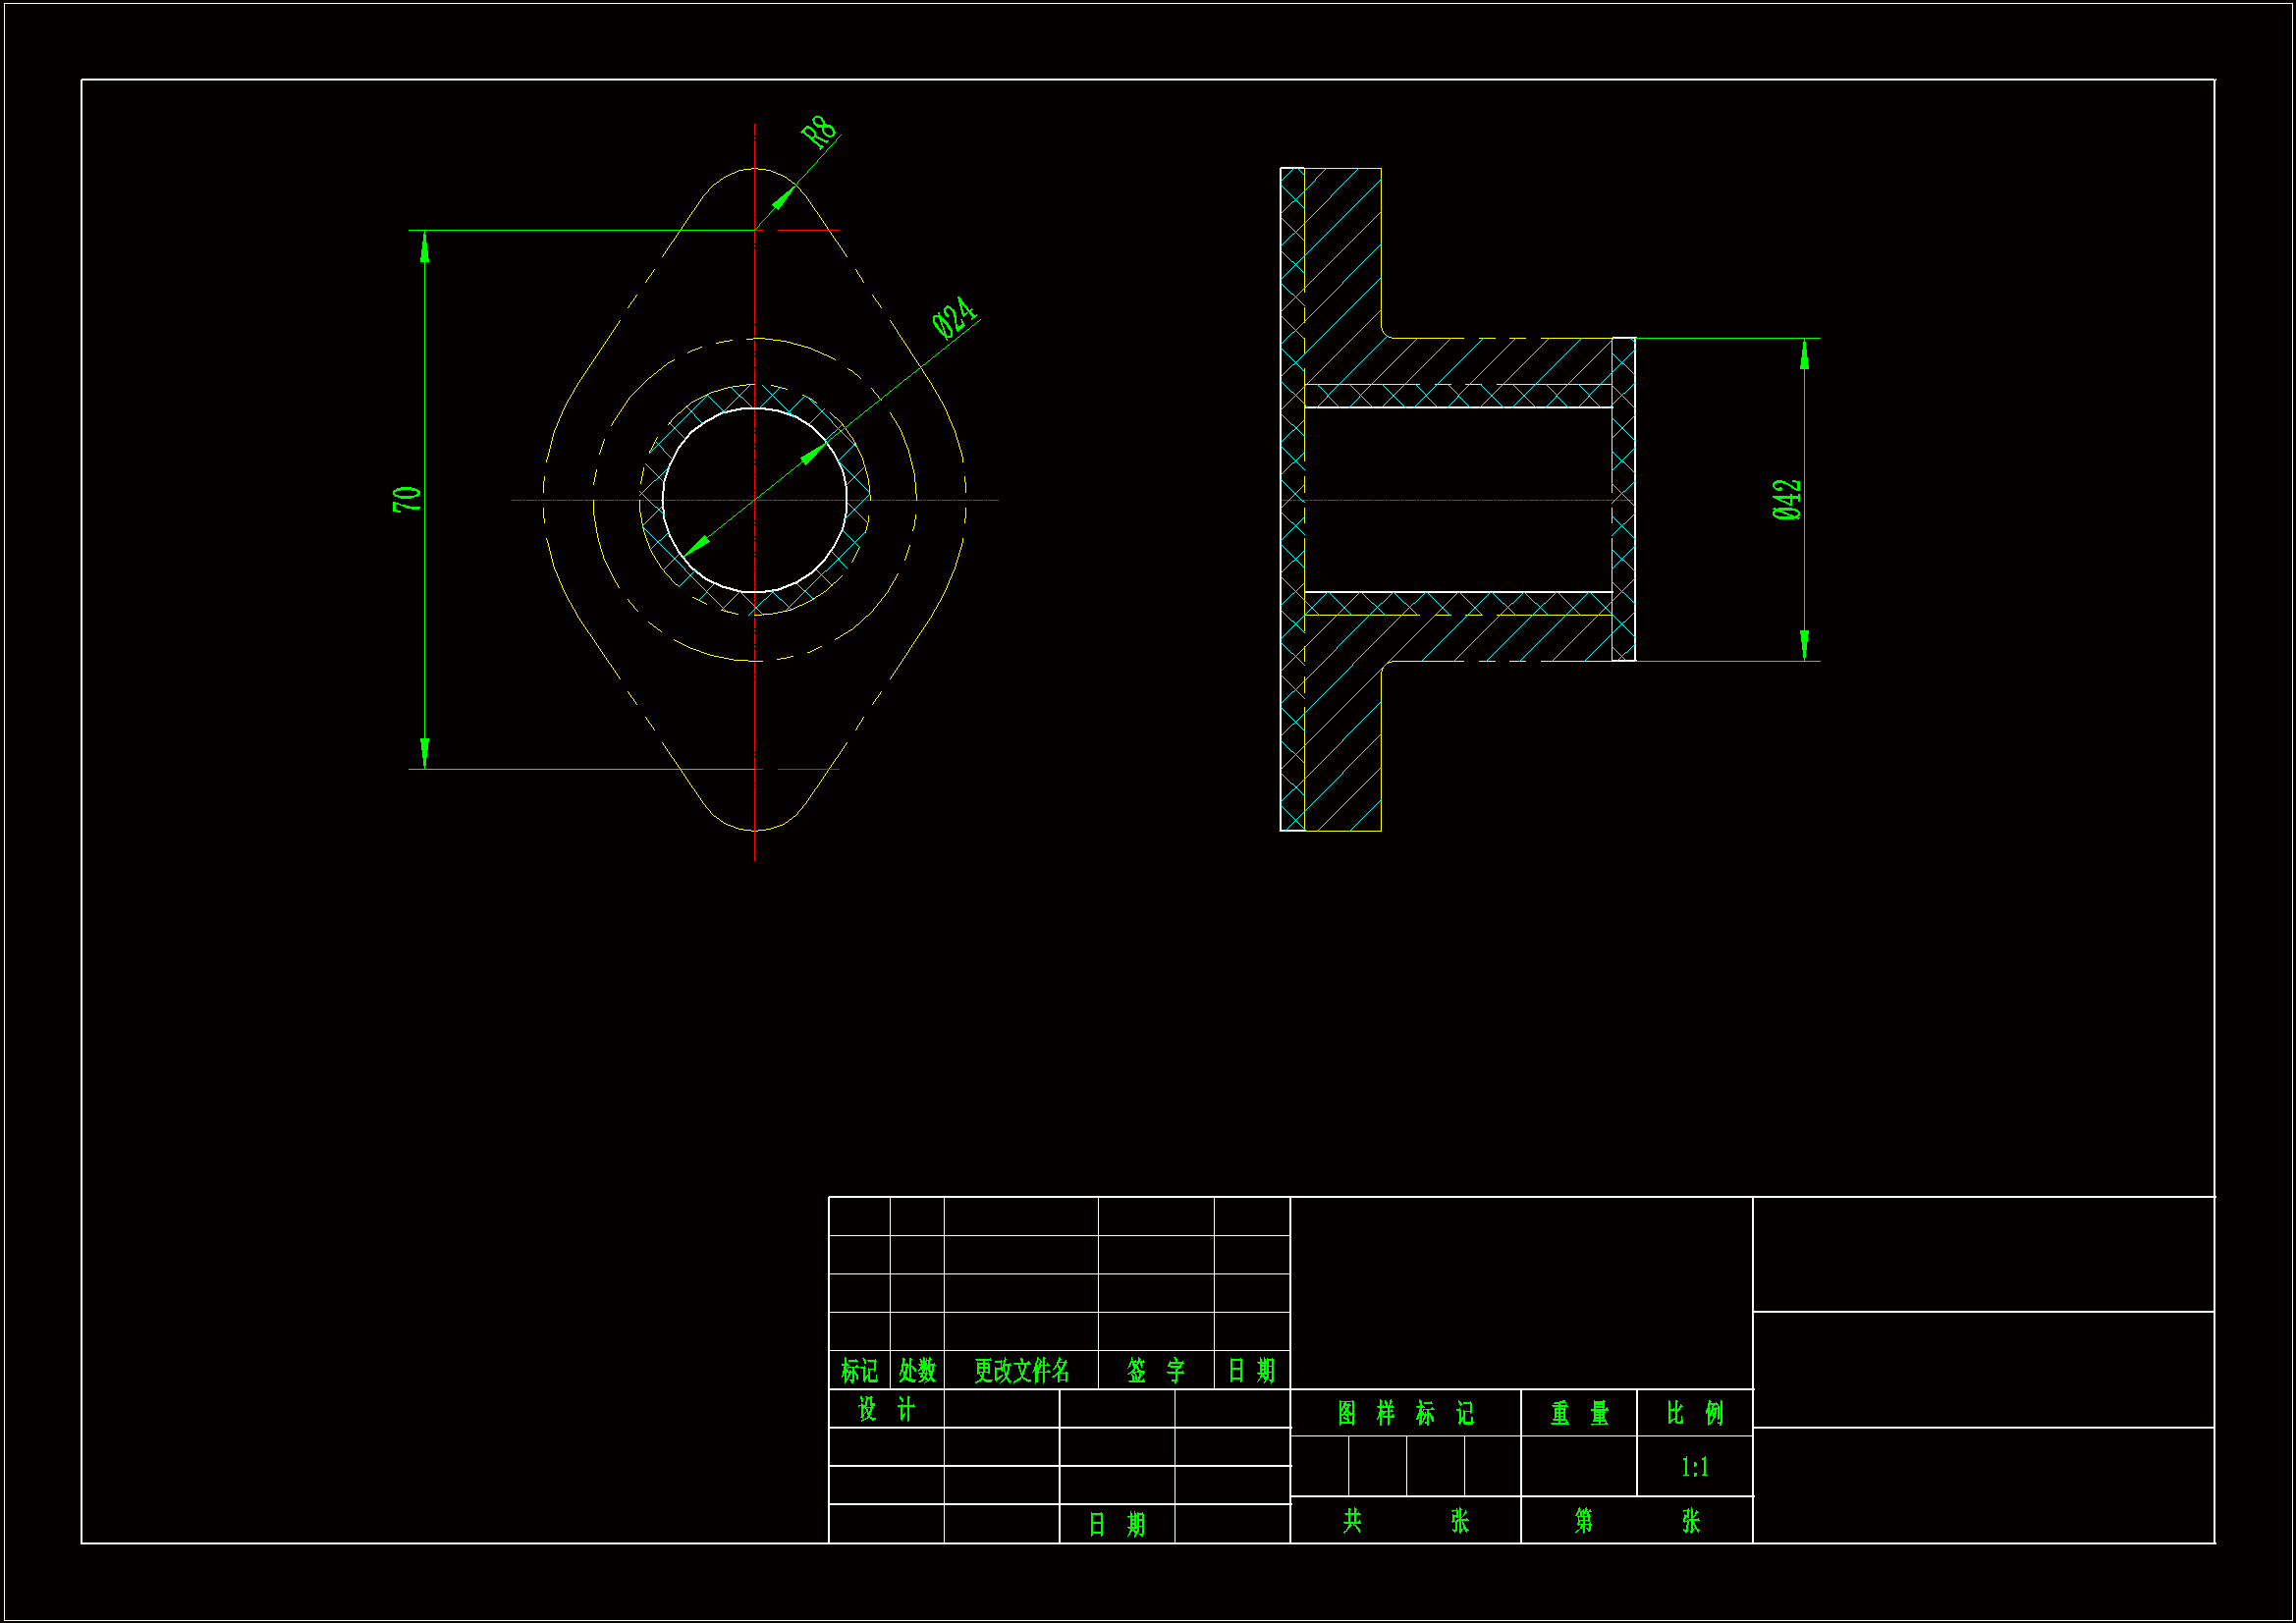Viewport: 2296px width, 1623px height.
Task: Click the 共 sheet count label
Action: (x=1352, y=1521)
